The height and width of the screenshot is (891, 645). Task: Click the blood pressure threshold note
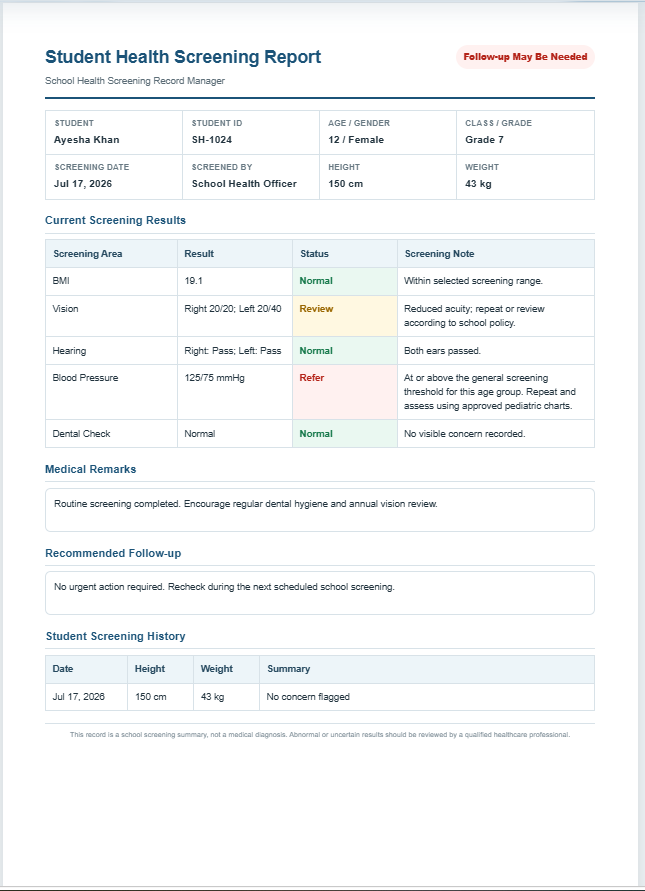tap(490, 392)
